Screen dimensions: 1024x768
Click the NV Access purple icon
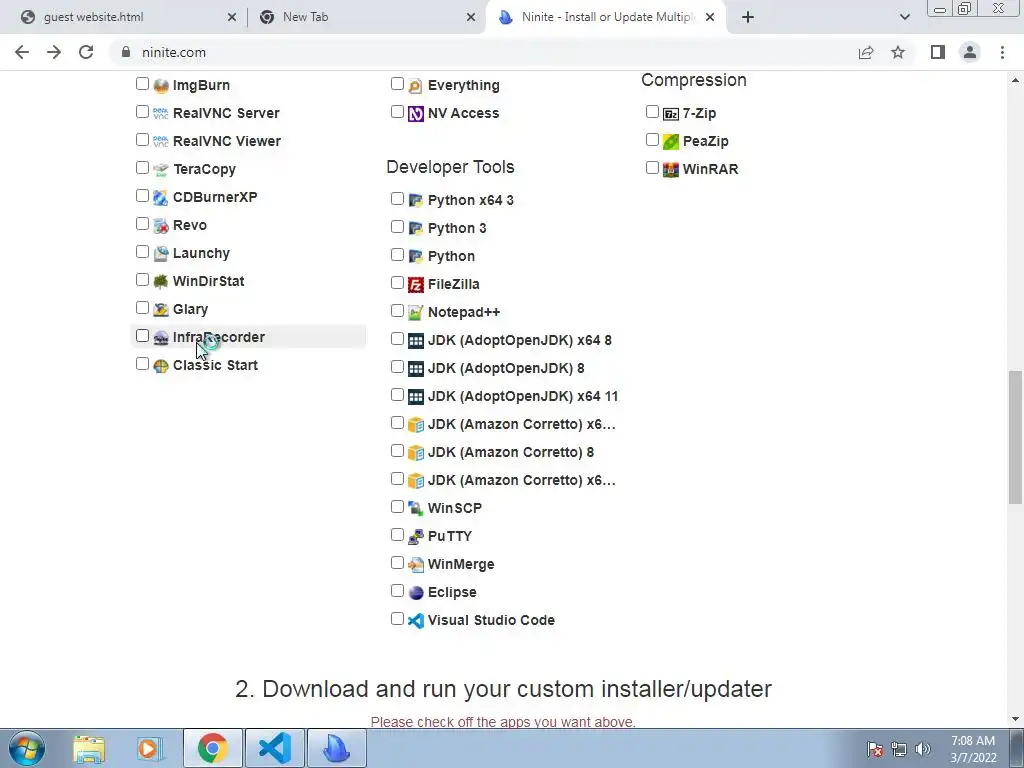415,114
